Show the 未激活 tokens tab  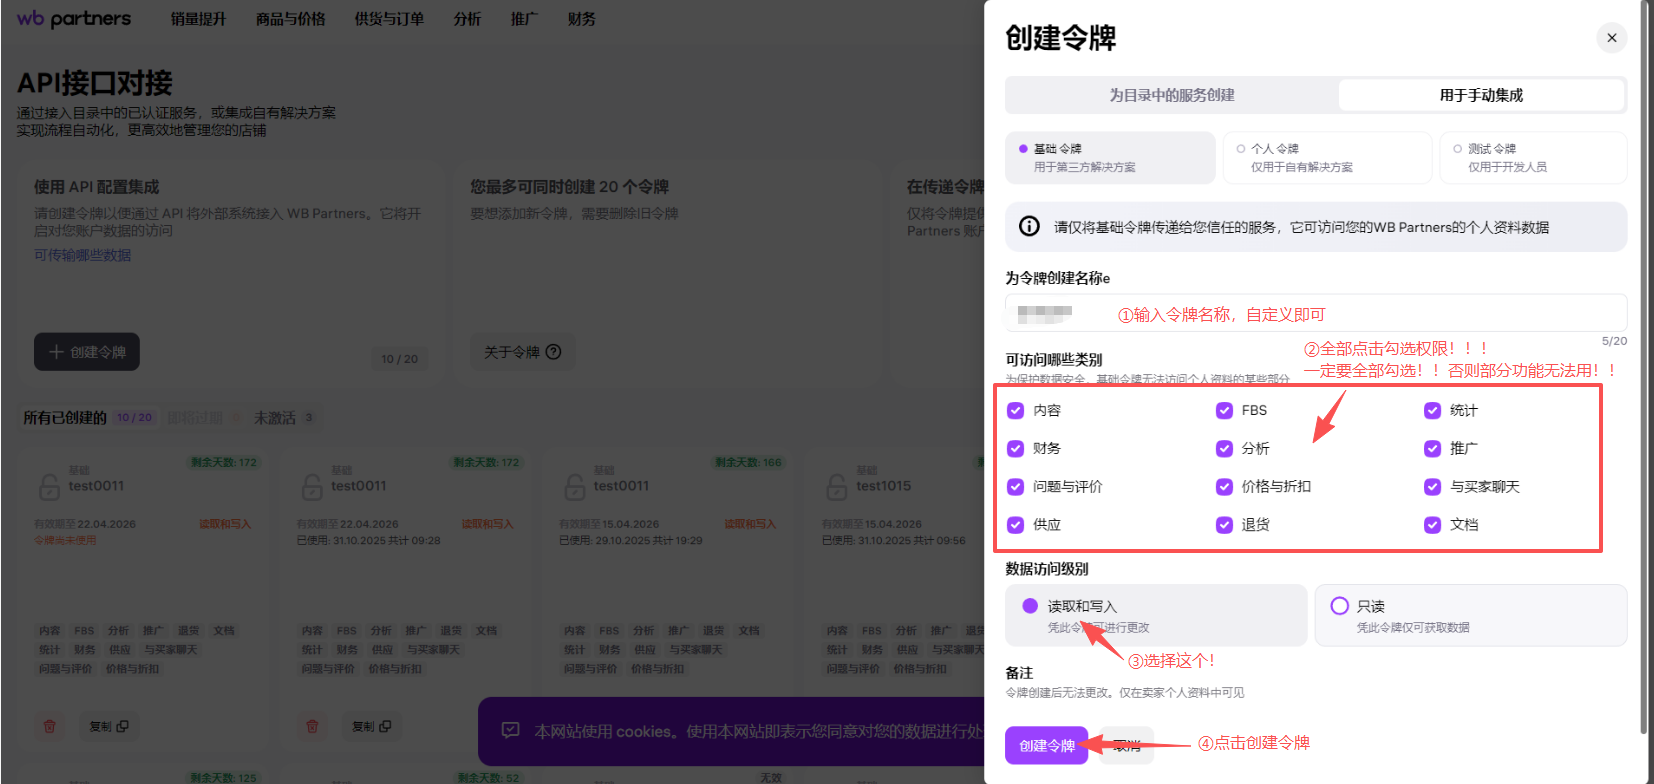(x=284, y=417)
